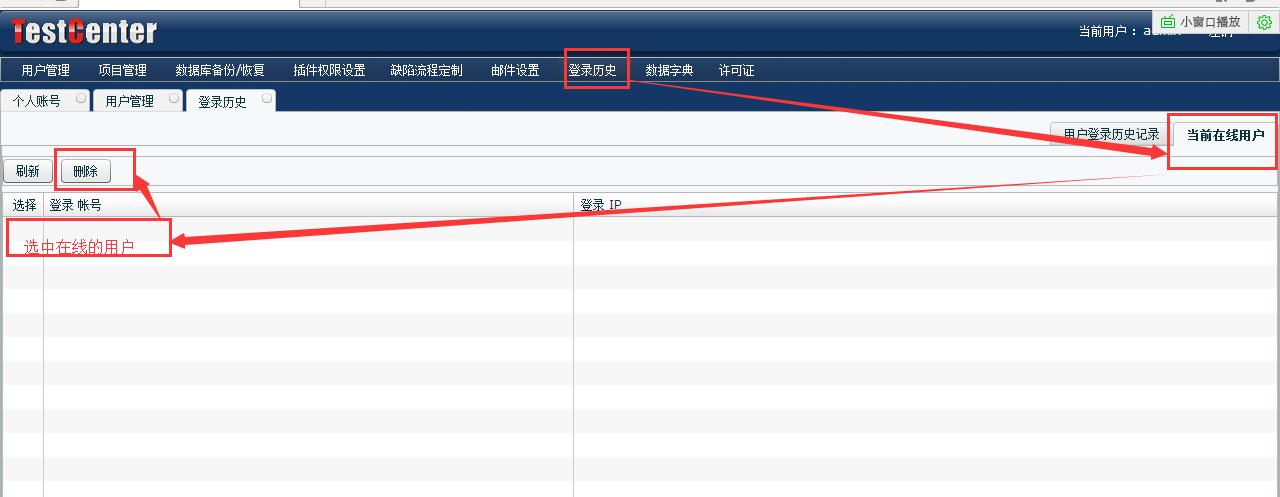Sort by 登录 IP column header
The width and height of the screenshot is (1280, 497).
click(926, 205)
